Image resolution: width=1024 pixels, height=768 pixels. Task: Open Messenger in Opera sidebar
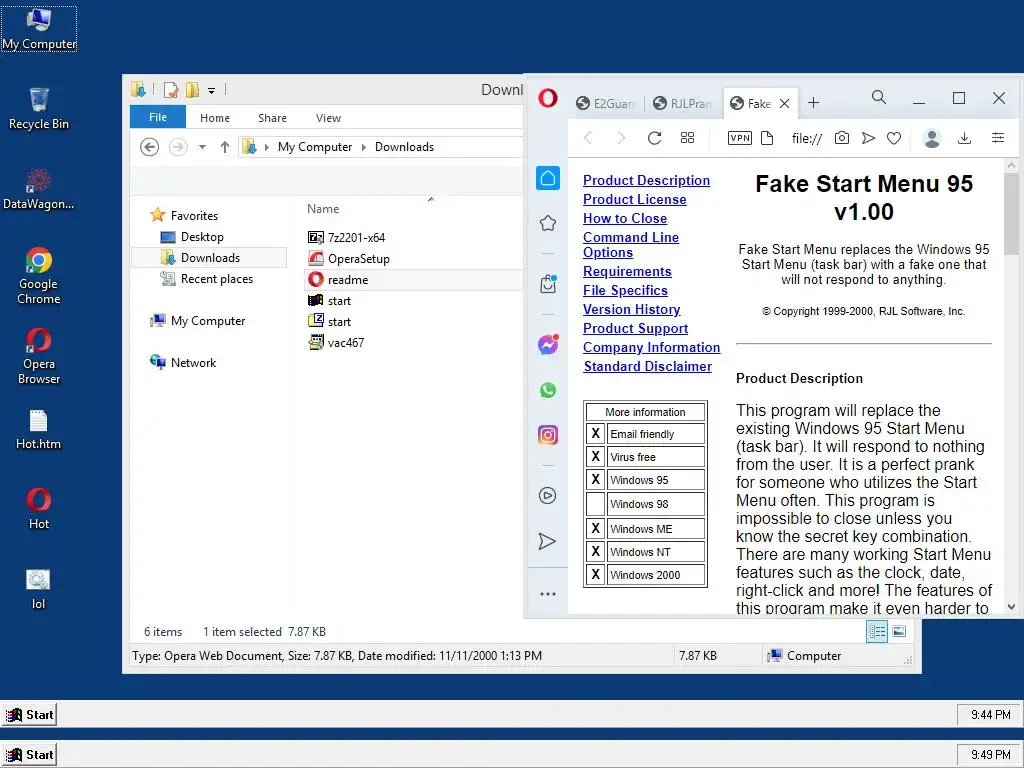point(548,344)
